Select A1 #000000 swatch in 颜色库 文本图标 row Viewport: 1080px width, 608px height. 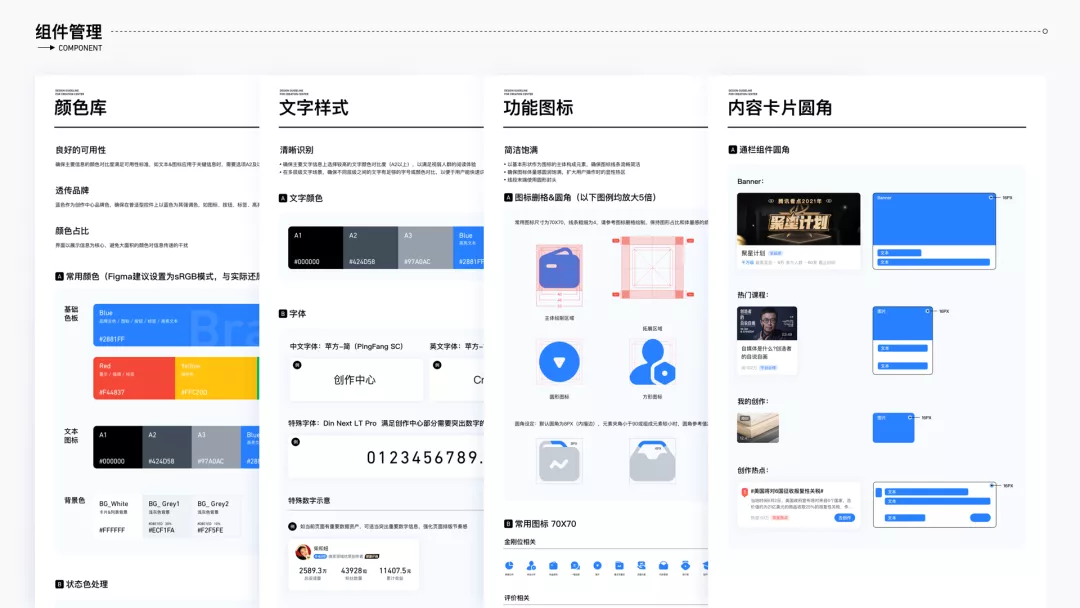point(118,447)
